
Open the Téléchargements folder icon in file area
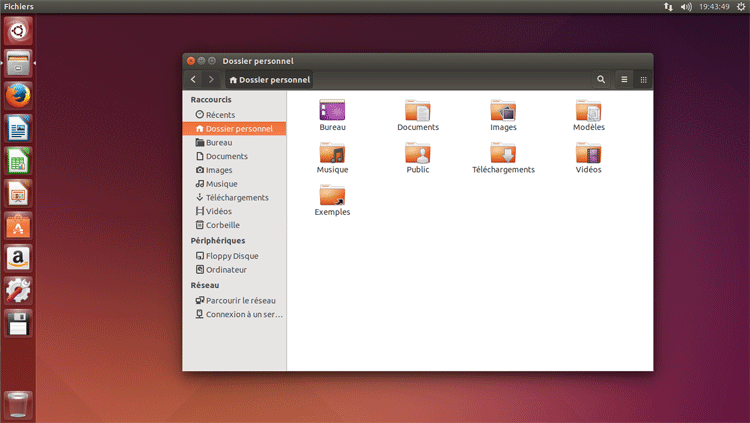tap(503, 153)
